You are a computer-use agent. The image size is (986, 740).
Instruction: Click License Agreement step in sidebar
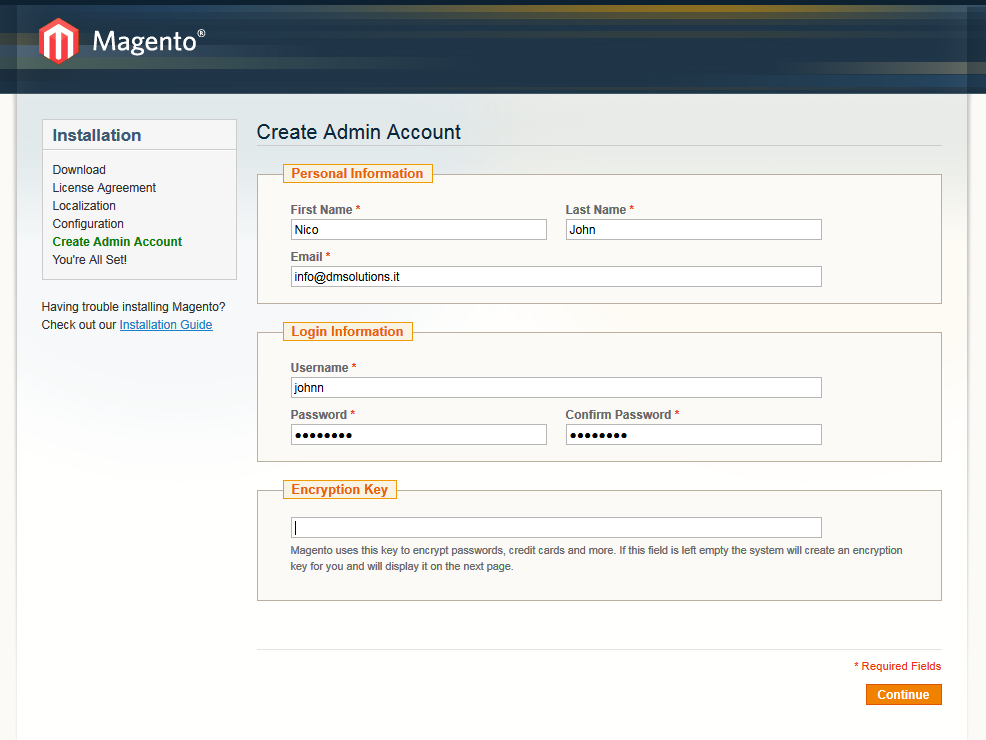[x=104, y=187]
